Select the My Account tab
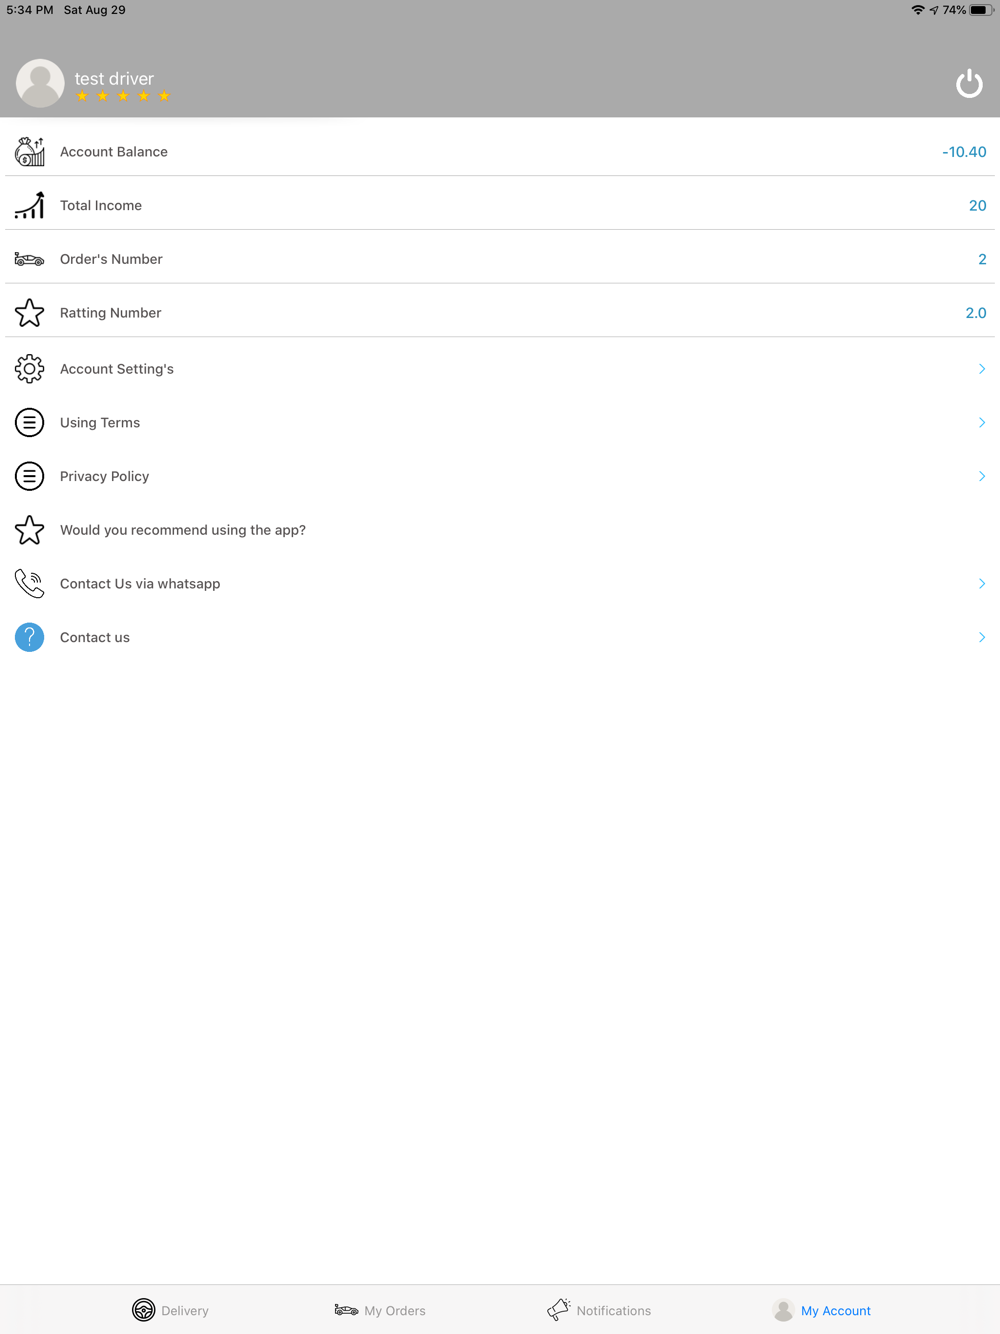This screenshot has height=1334, width=1000. [821, 1310]
